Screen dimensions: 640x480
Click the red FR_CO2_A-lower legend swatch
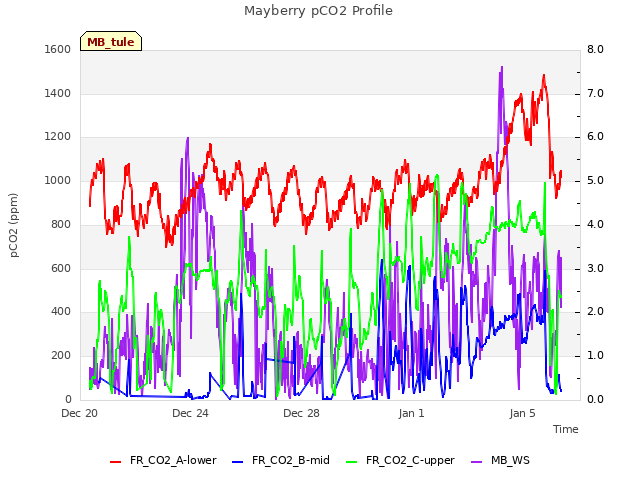tap(116, 462)
